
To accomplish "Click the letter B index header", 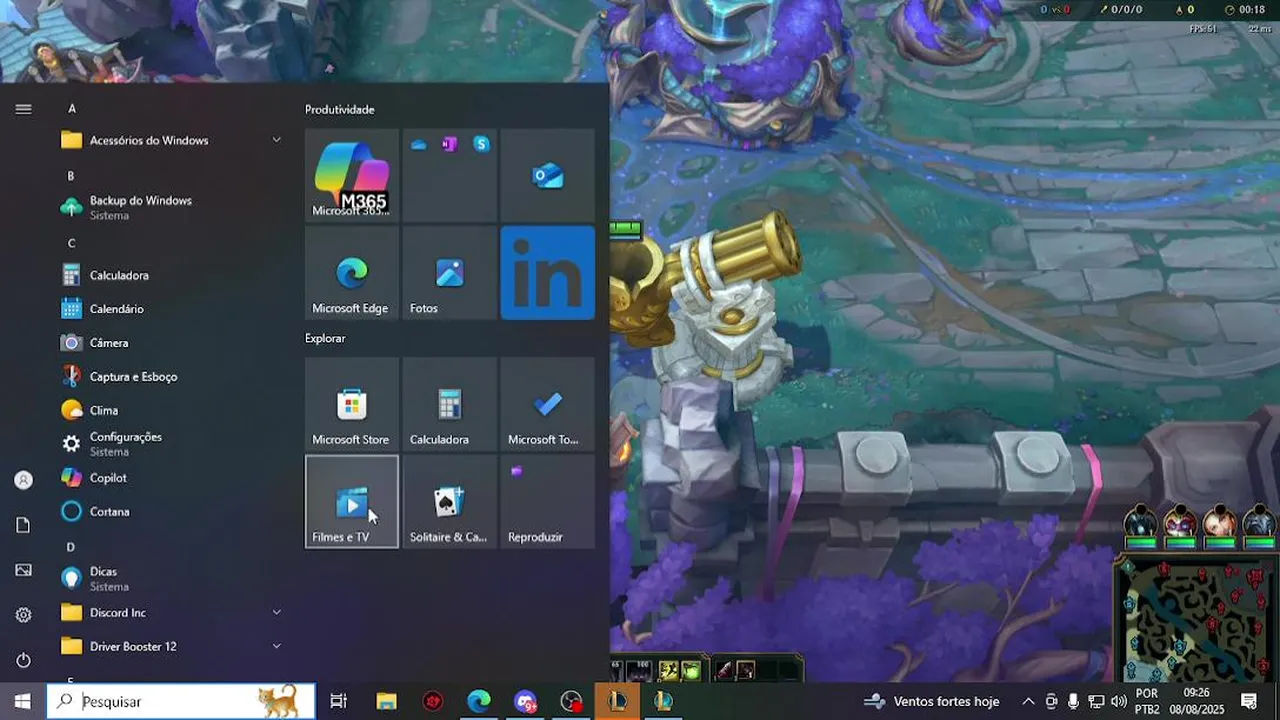I will pyautogui.click(x=71, y=176).
